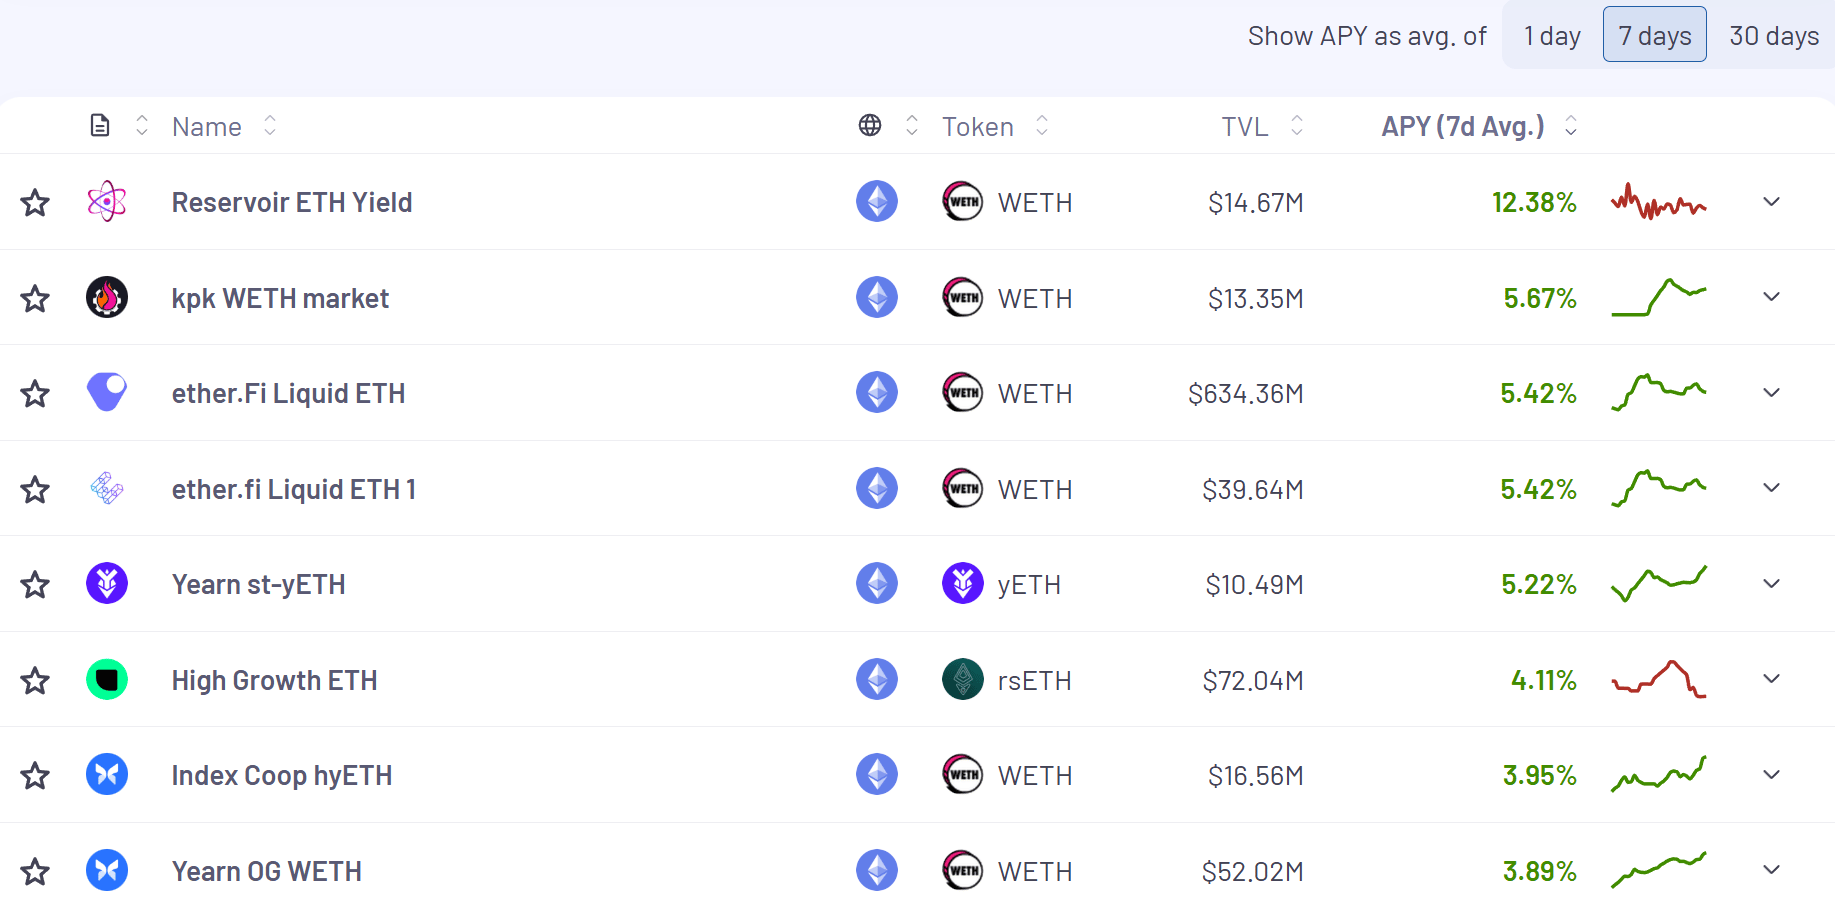Click the yETH token icon
The image size is (1835, 898).
coord(963,584)
